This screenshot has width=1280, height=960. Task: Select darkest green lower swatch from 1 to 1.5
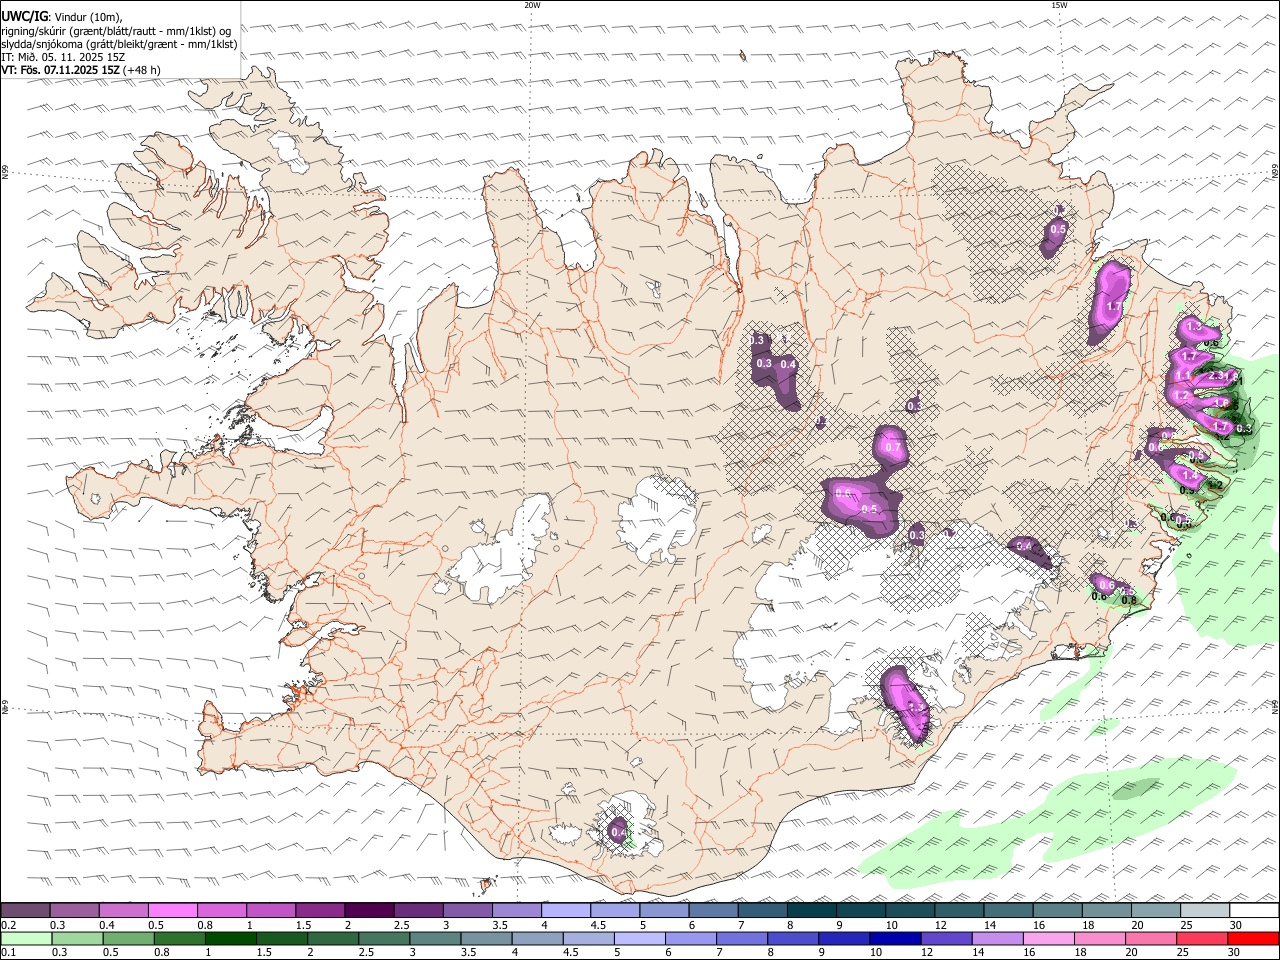coord(230,938)
